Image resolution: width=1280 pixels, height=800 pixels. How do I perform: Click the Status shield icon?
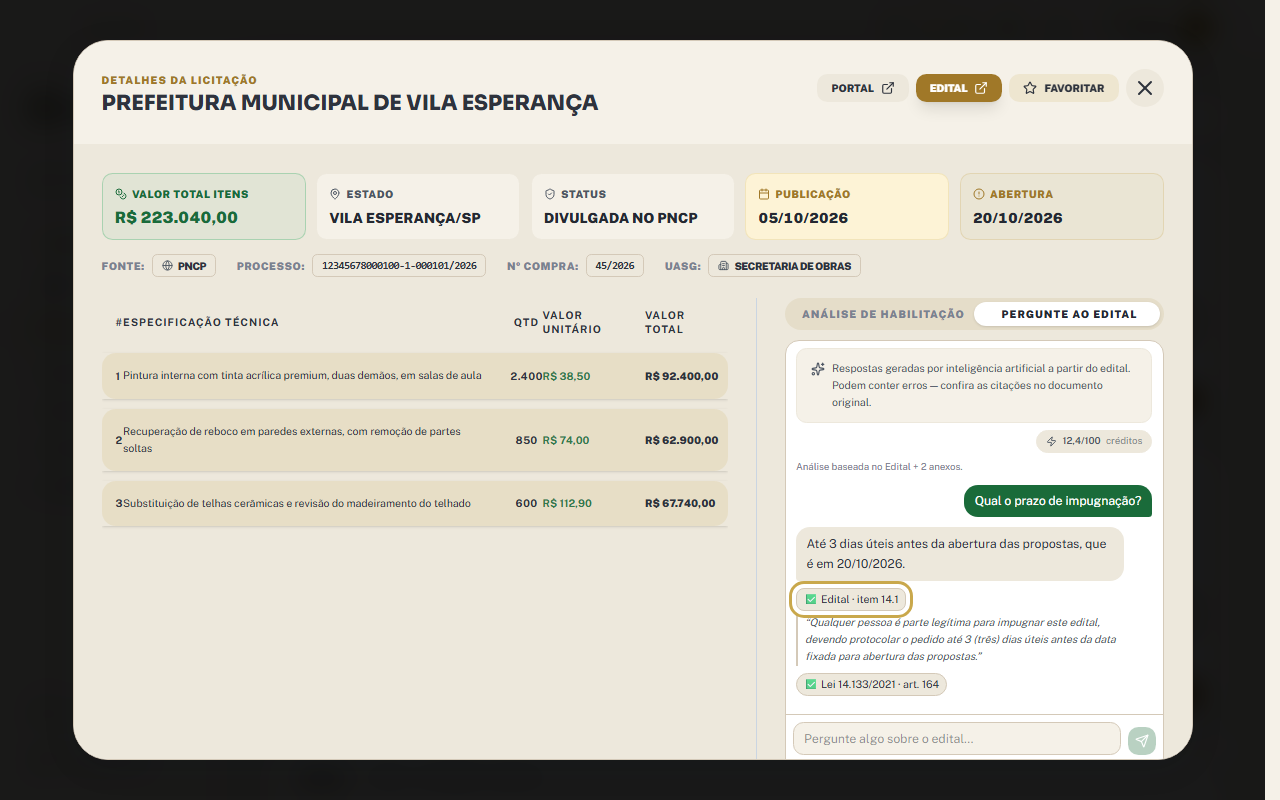(x=550, y=194)
